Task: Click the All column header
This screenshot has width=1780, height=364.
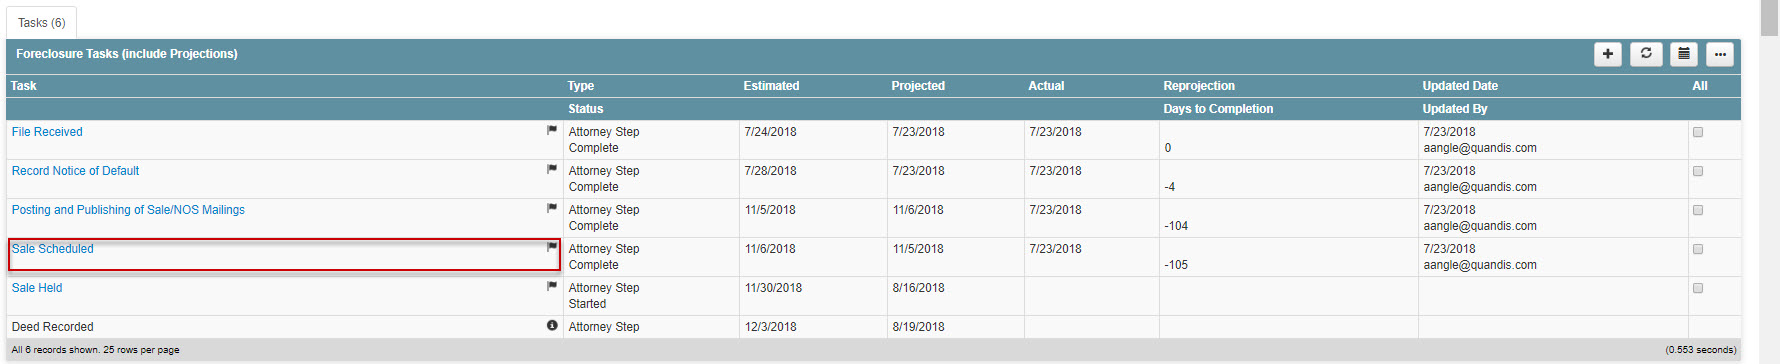Action: coord(1699,86)
